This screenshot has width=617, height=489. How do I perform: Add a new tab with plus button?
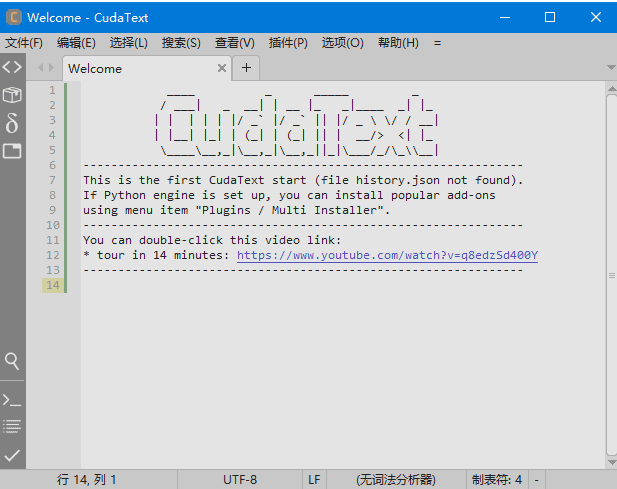[x=246, y=68]
